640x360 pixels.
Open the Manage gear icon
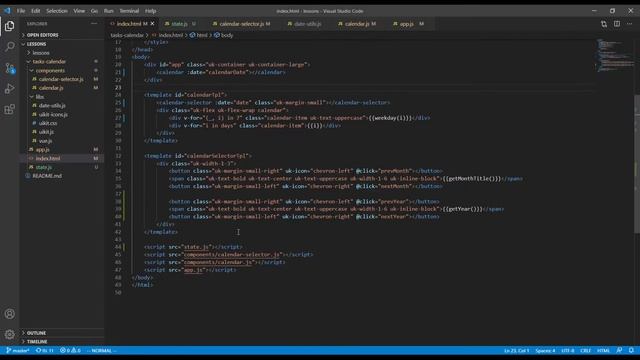pos(9,335)
